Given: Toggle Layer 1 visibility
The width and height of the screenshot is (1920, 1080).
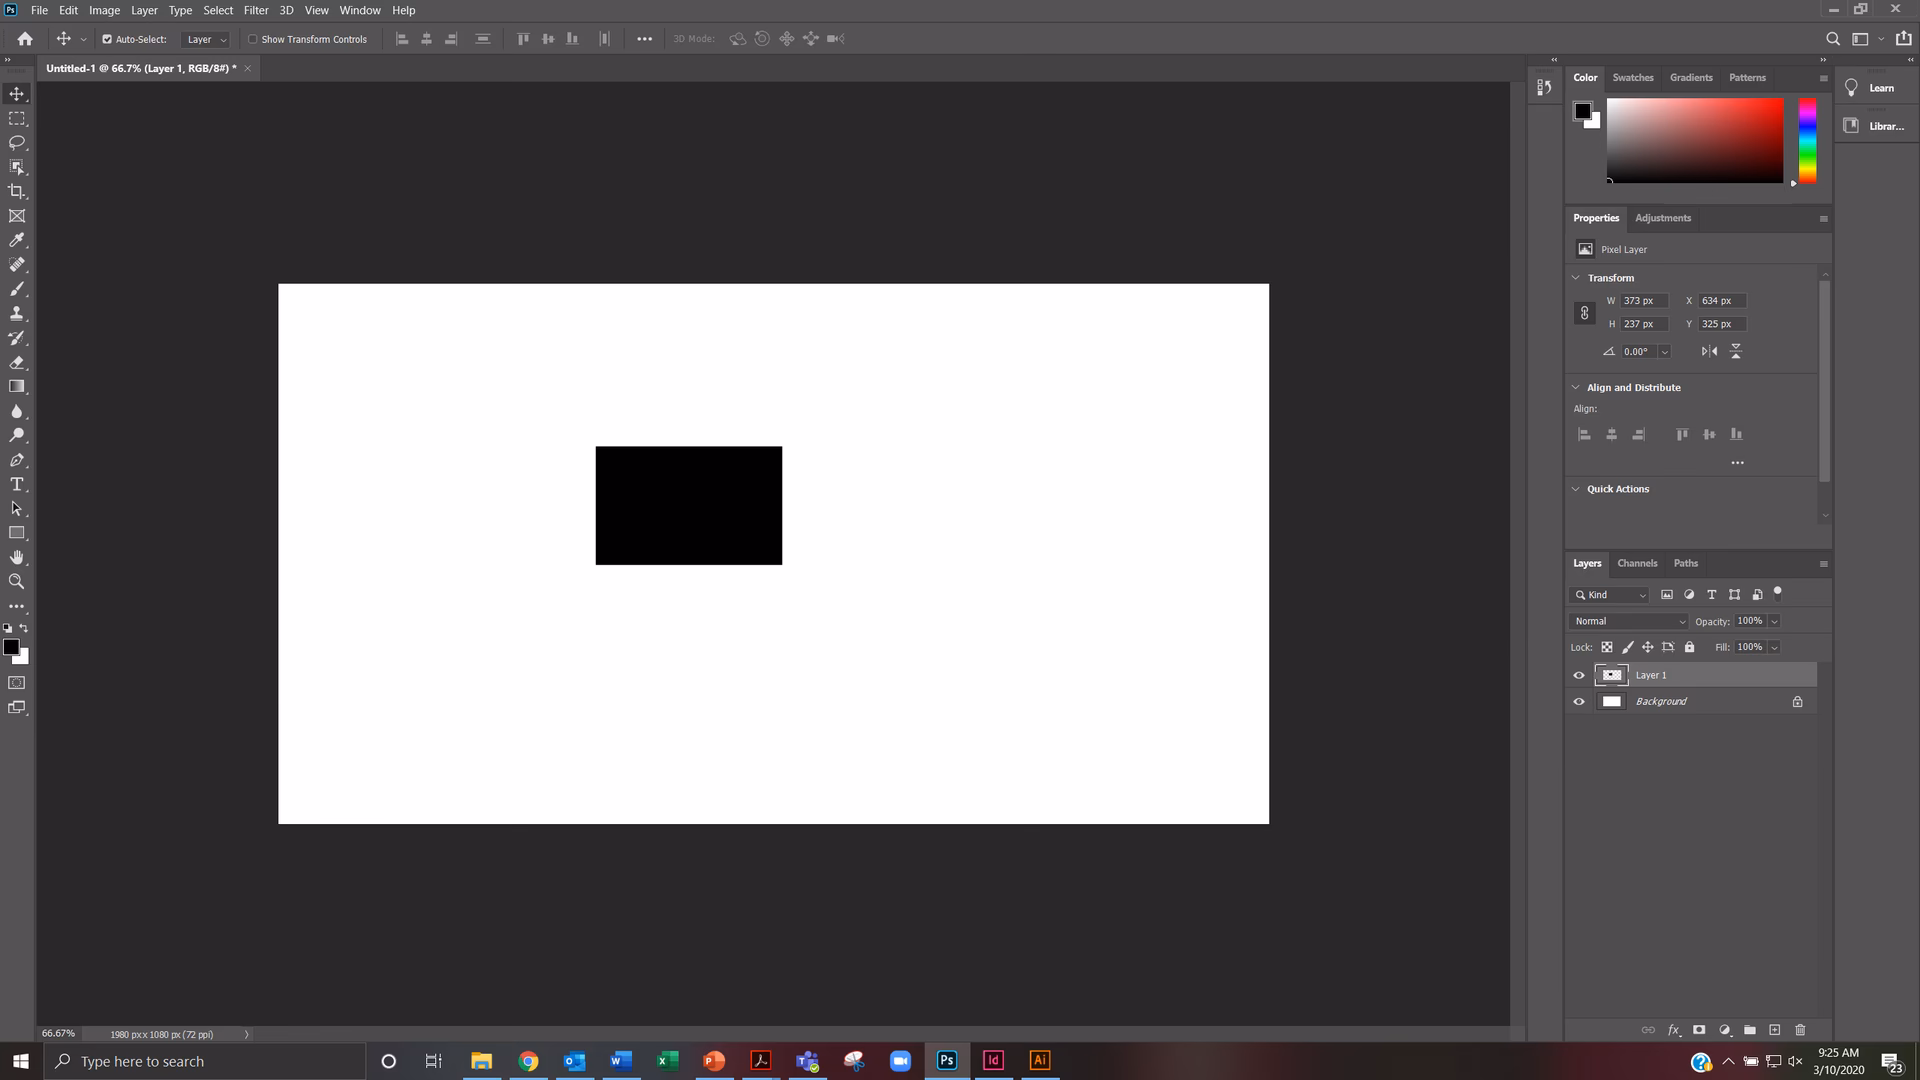Looking at the screenshot, I should [x=1578, y=675].
